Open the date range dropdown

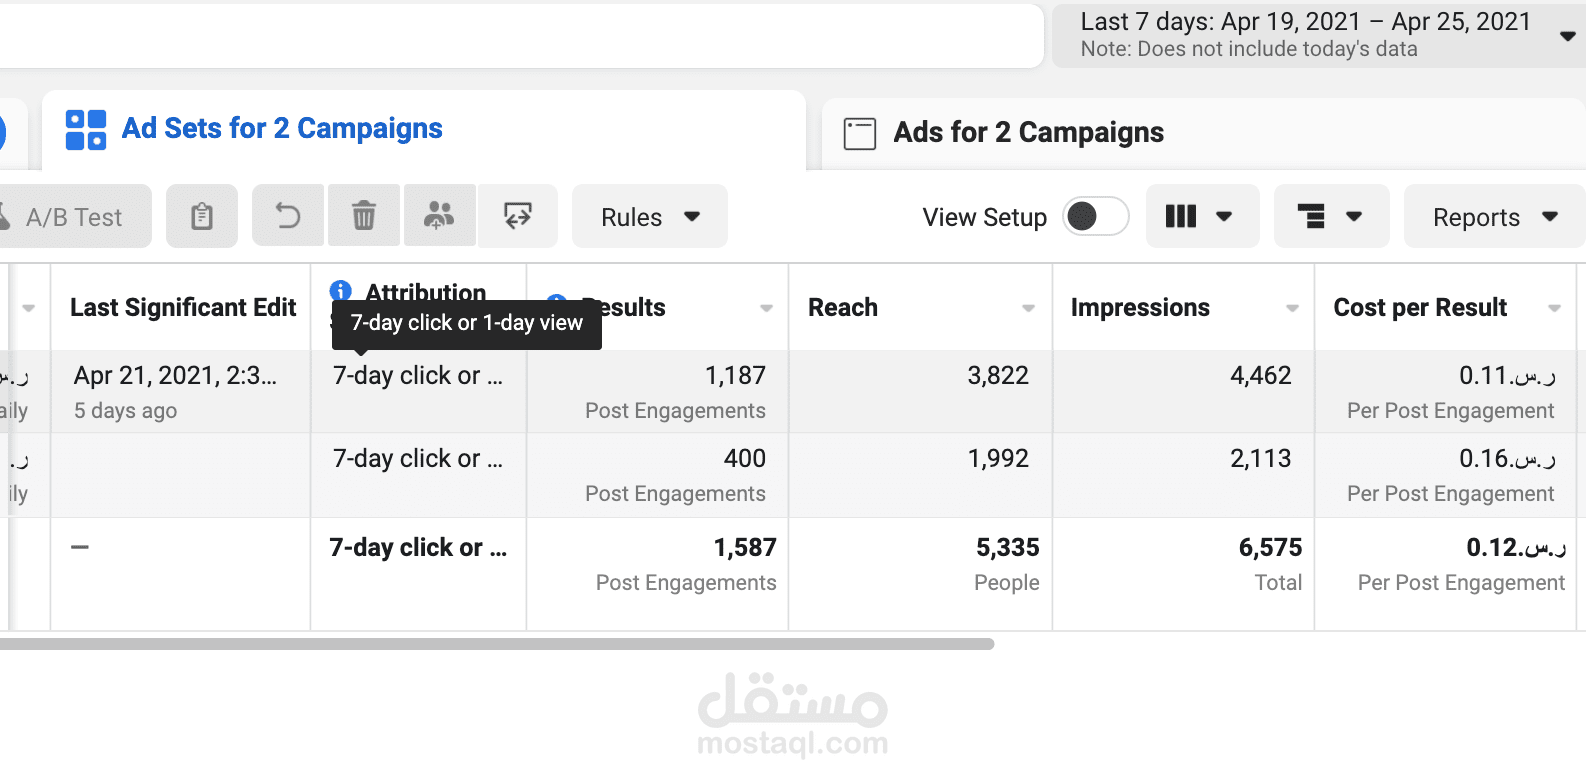1318,35
